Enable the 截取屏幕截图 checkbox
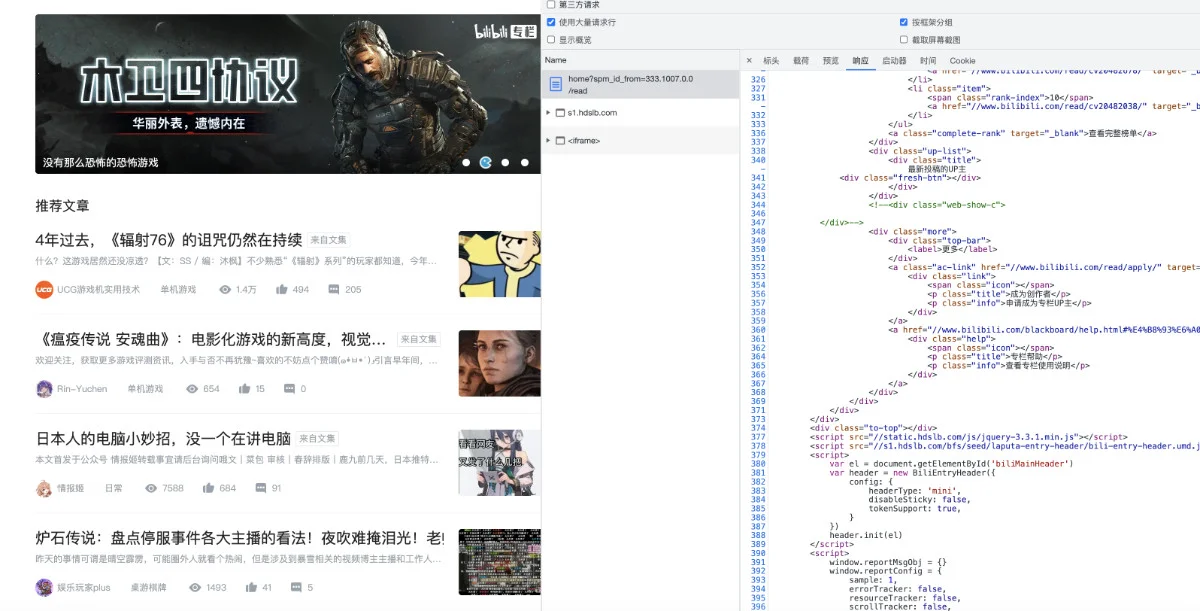This screenshot has width=1200, height=611. pyautogui.click(x=904, y=40)
